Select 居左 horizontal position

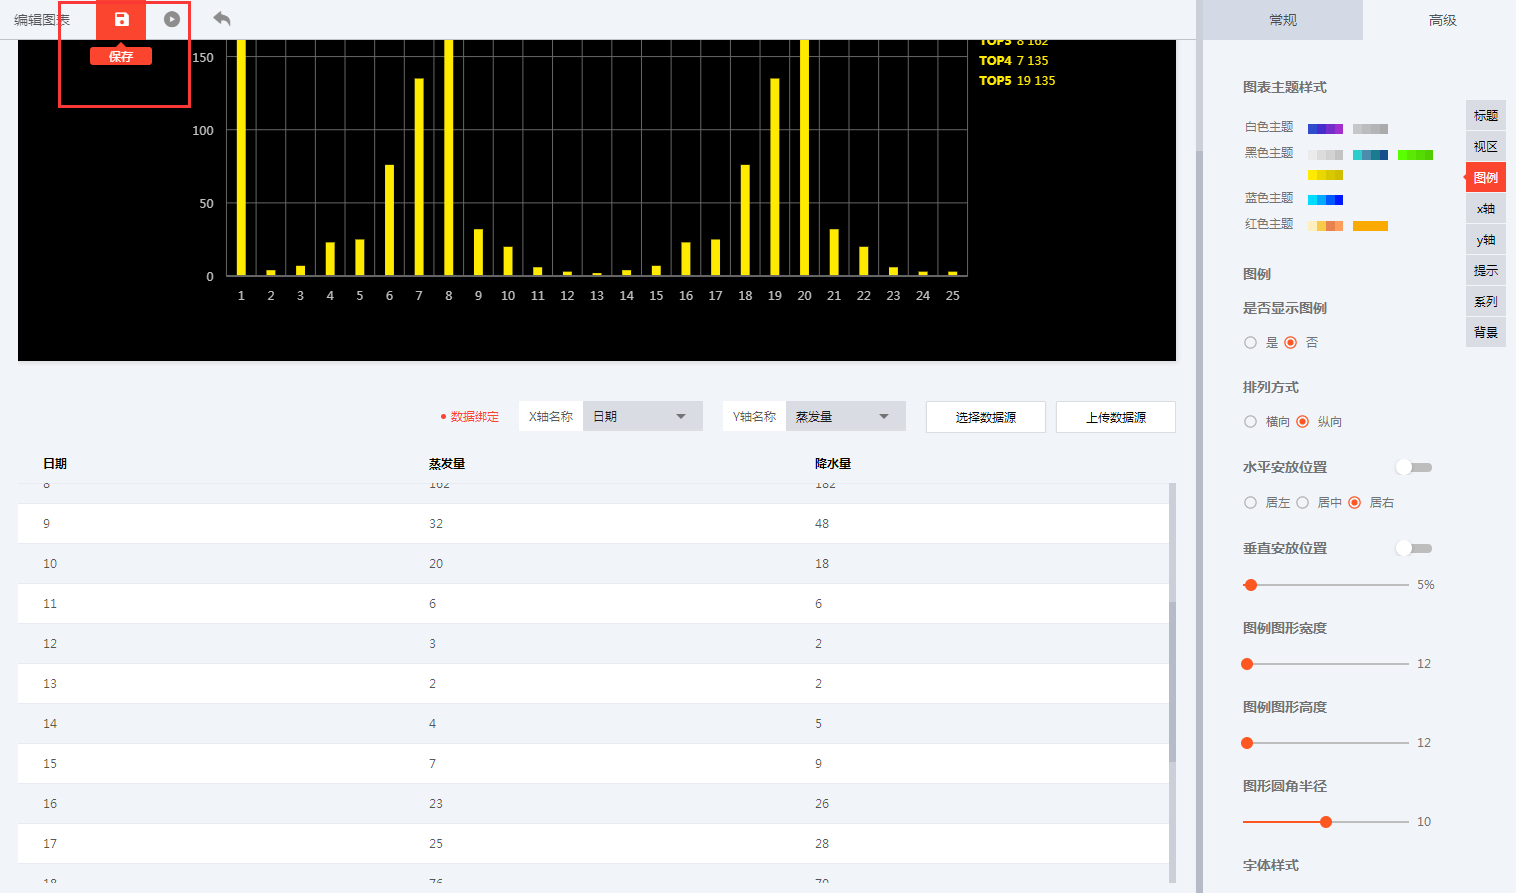pos(1250,503)
